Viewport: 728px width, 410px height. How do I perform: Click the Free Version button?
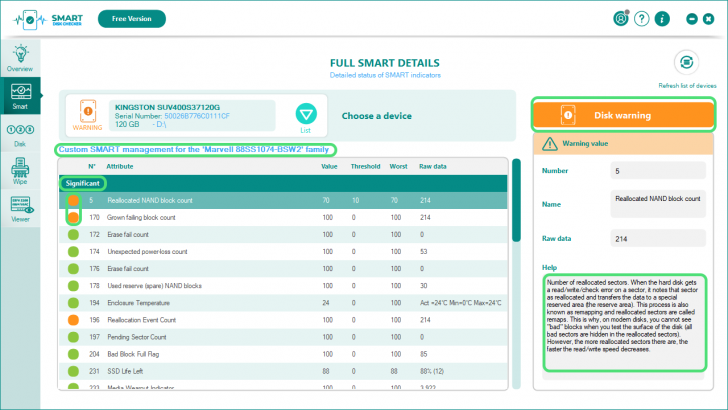132,19
